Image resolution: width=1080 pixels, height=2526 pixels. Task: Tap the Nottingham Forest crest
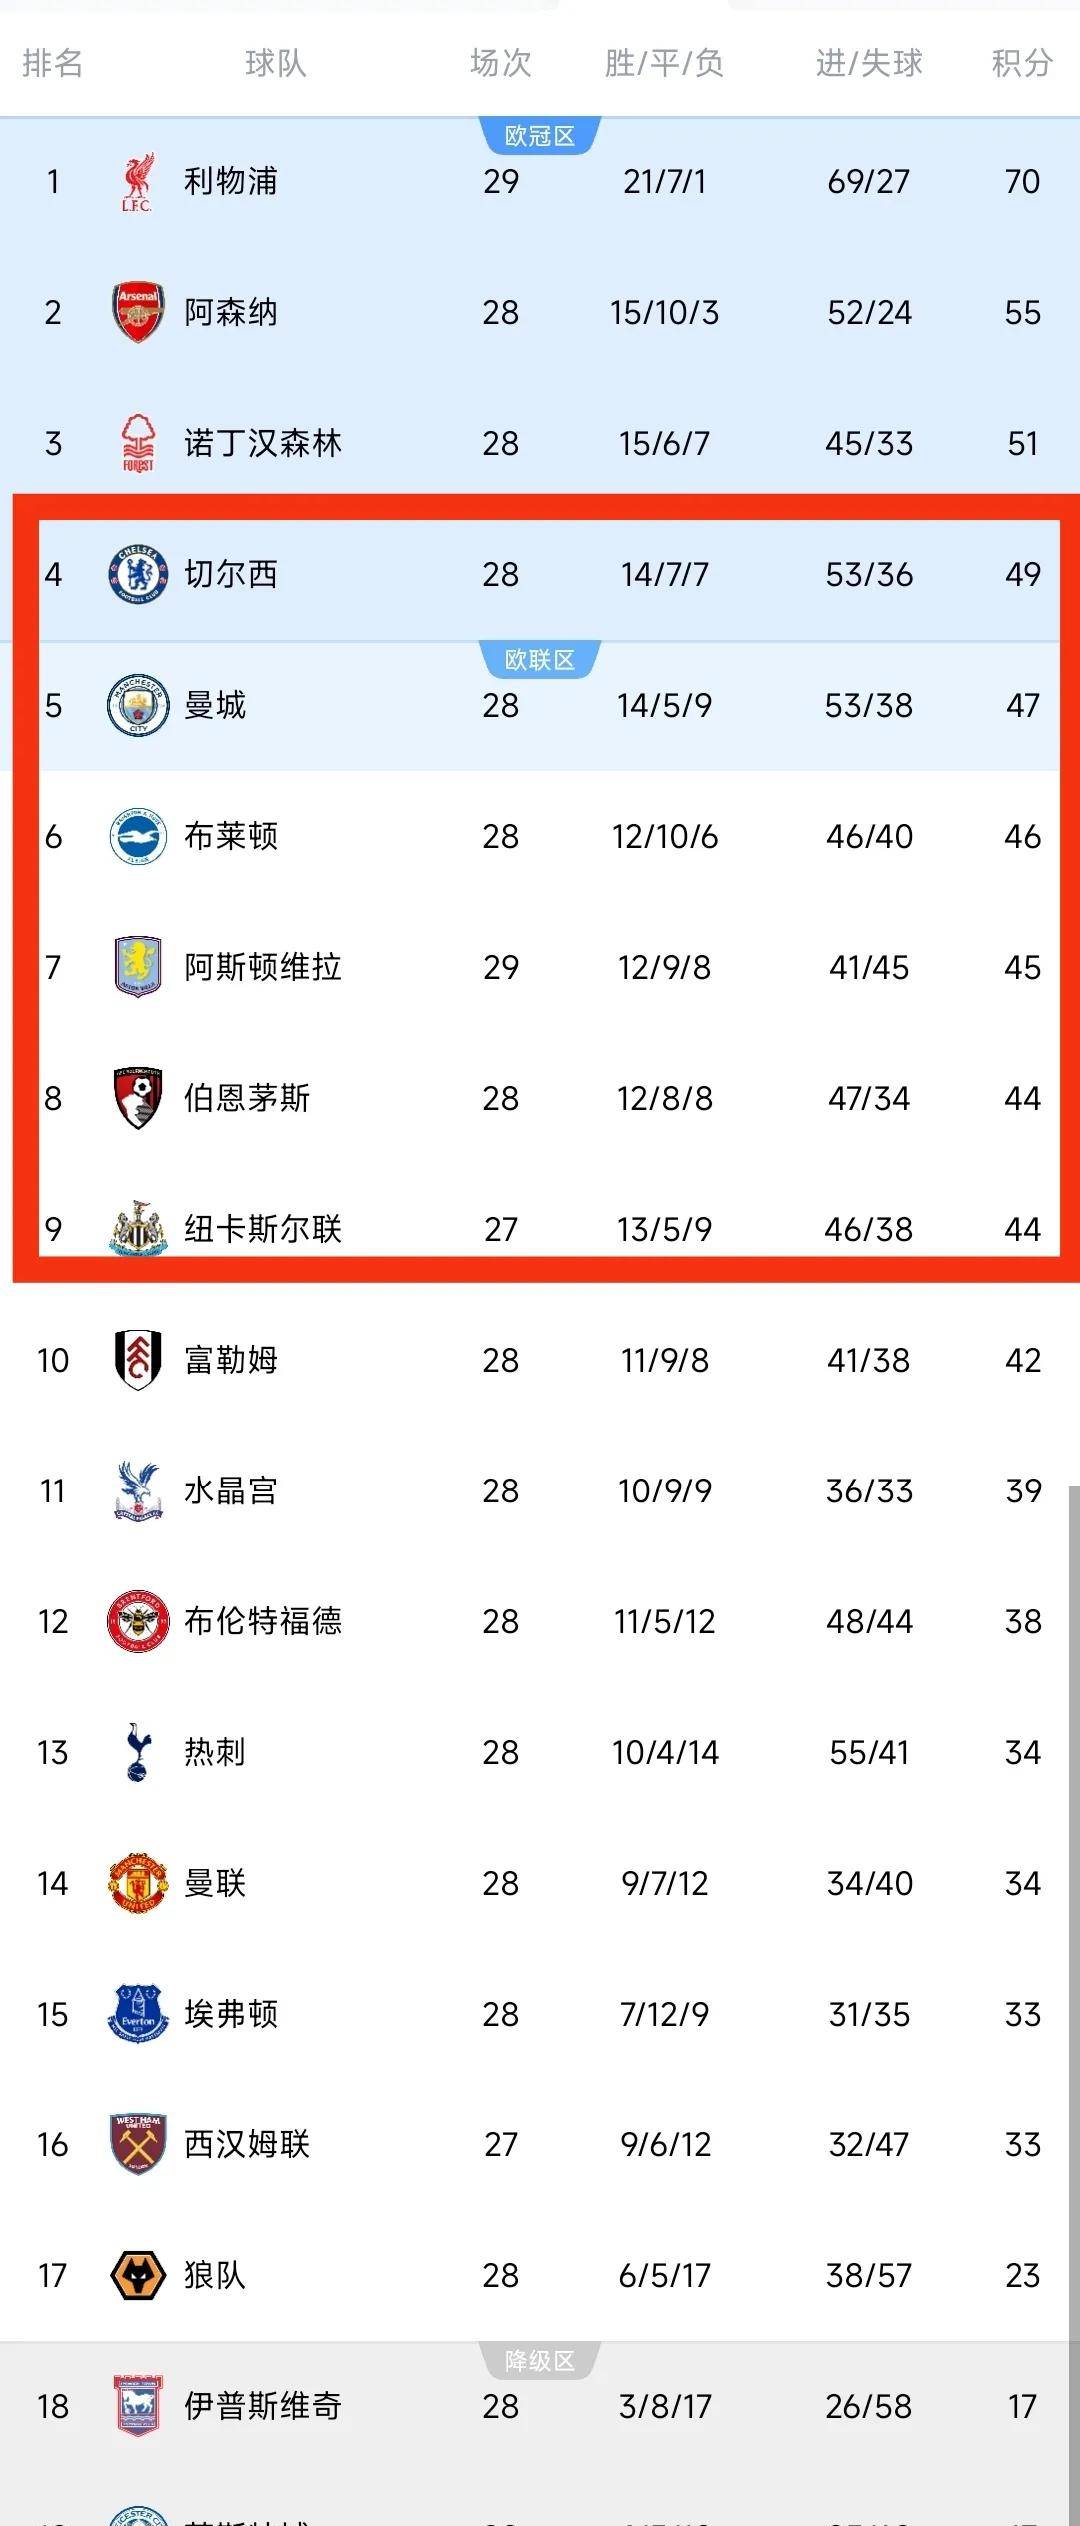[137, 443]
